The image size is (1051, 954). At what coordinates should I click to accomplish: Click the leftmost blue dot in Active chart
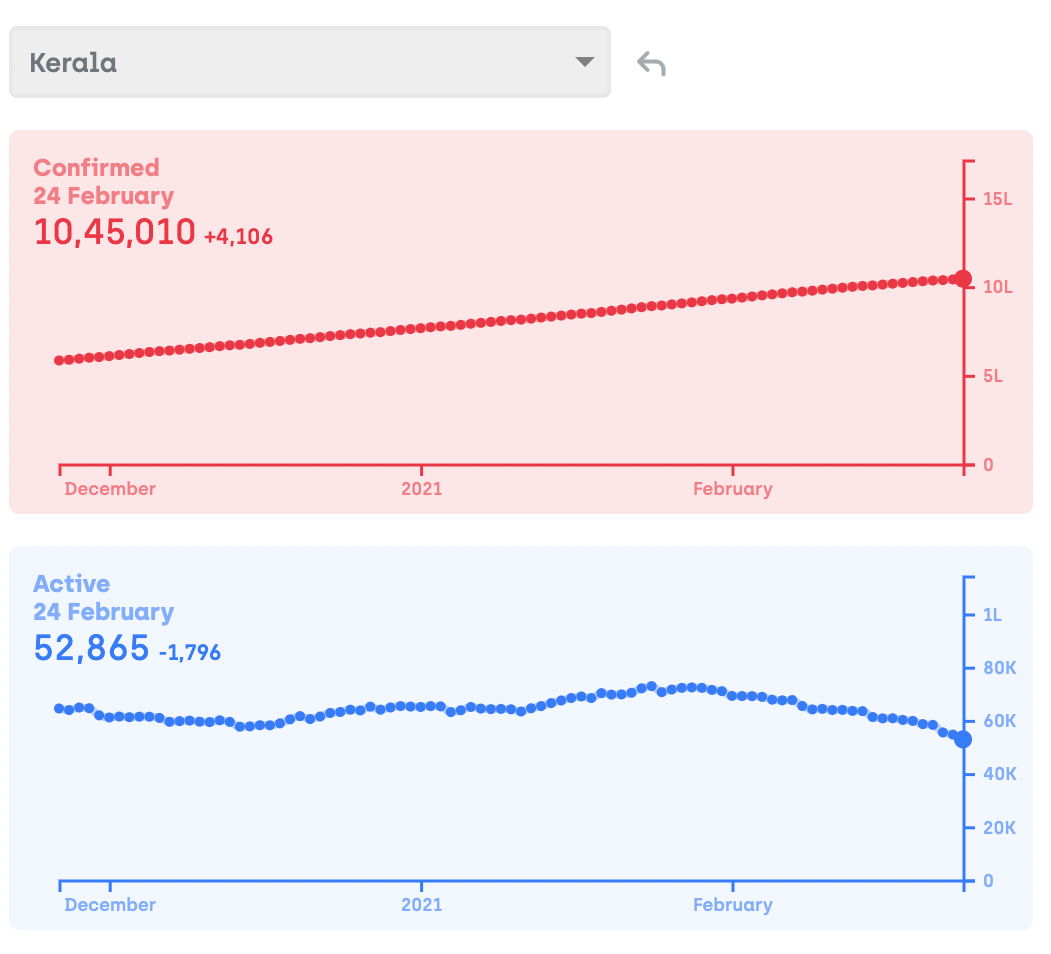(59, 708)
